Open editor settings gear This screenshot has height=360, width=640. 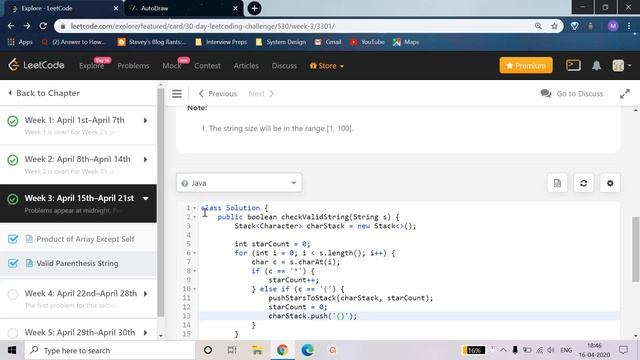pyautogui.click(x=610, y=183)
